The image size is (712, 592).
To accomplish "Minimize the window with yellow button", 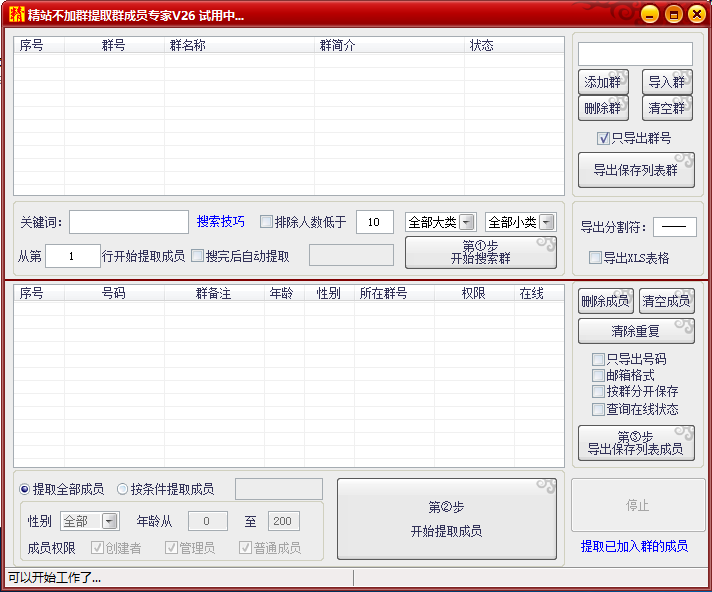I will (x=650, y=15).
